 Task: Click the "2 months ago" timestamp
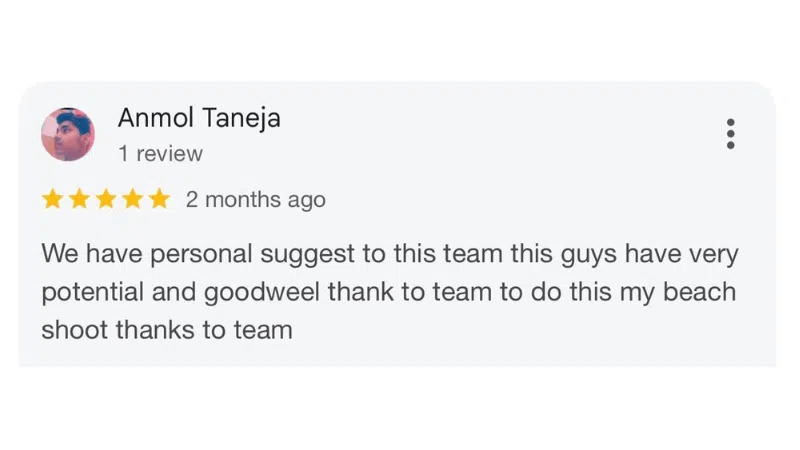tap(256, 200)
